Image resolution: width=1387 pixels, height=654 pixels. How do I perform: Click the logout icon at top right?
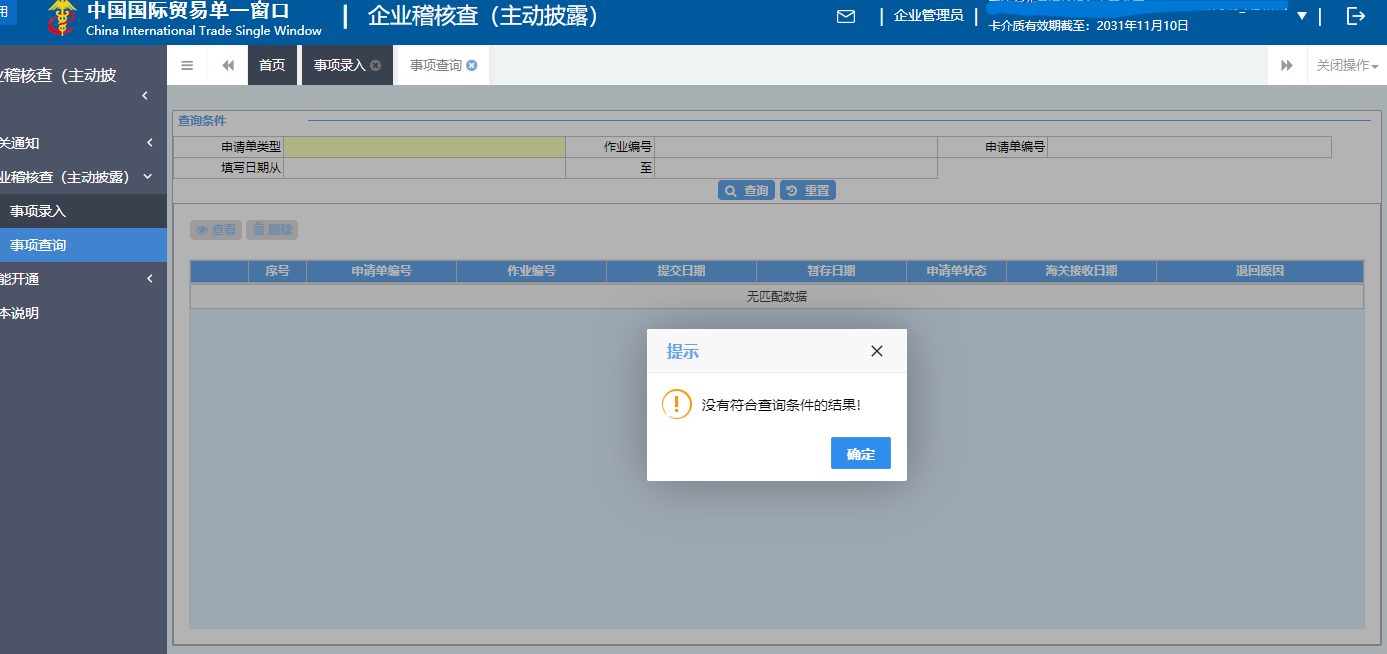point(1356,16)
